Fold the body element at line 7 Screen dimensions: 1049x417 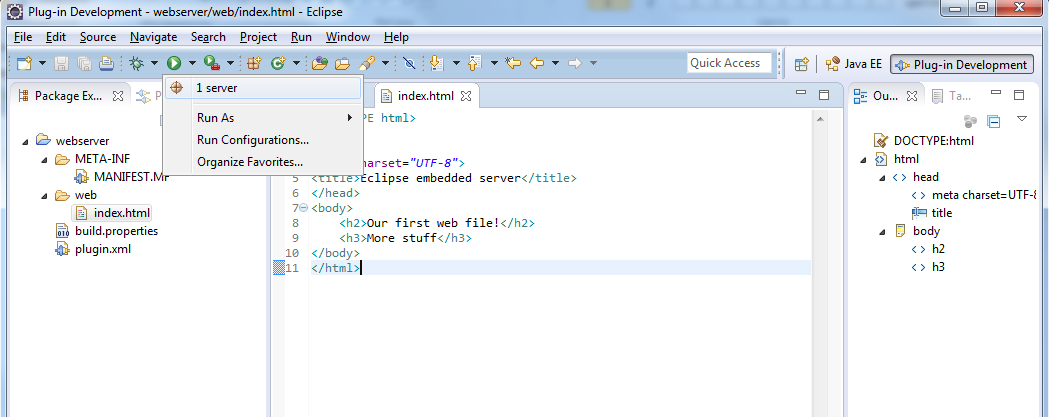tap(304, 207)
